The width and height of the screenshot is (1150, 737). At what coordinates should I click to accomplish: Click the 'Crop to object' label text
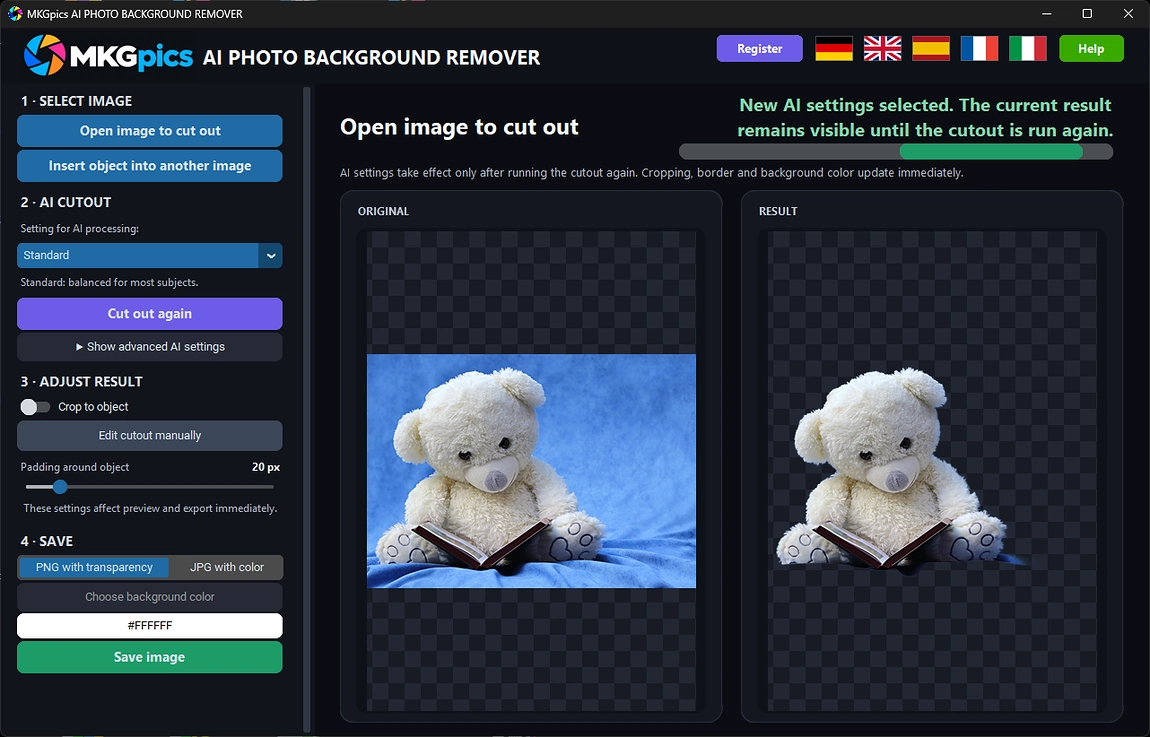pos(93,407)
